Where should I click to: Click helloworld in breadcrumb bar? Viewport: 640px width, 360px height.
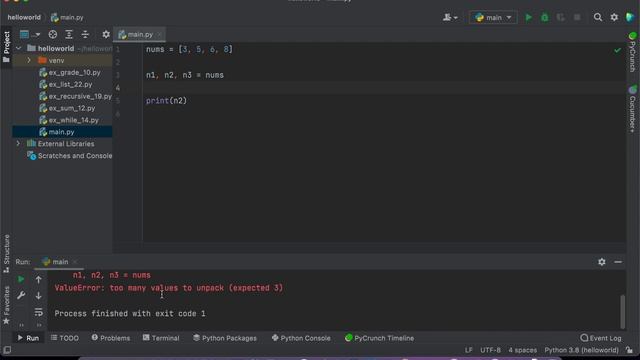pos(24,18)
